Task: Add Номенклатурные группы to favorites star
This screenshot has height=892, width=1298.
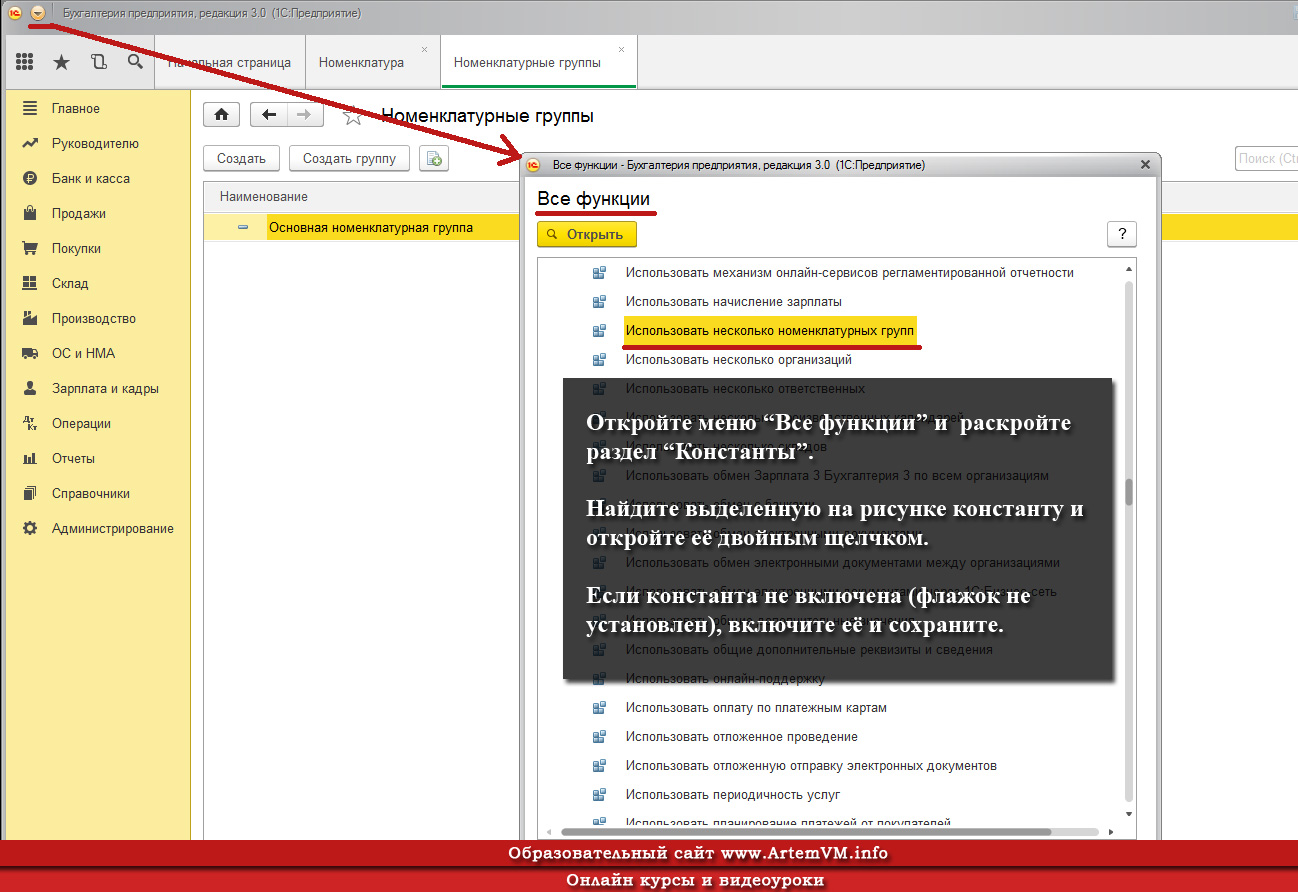Action: pos(352,117)
